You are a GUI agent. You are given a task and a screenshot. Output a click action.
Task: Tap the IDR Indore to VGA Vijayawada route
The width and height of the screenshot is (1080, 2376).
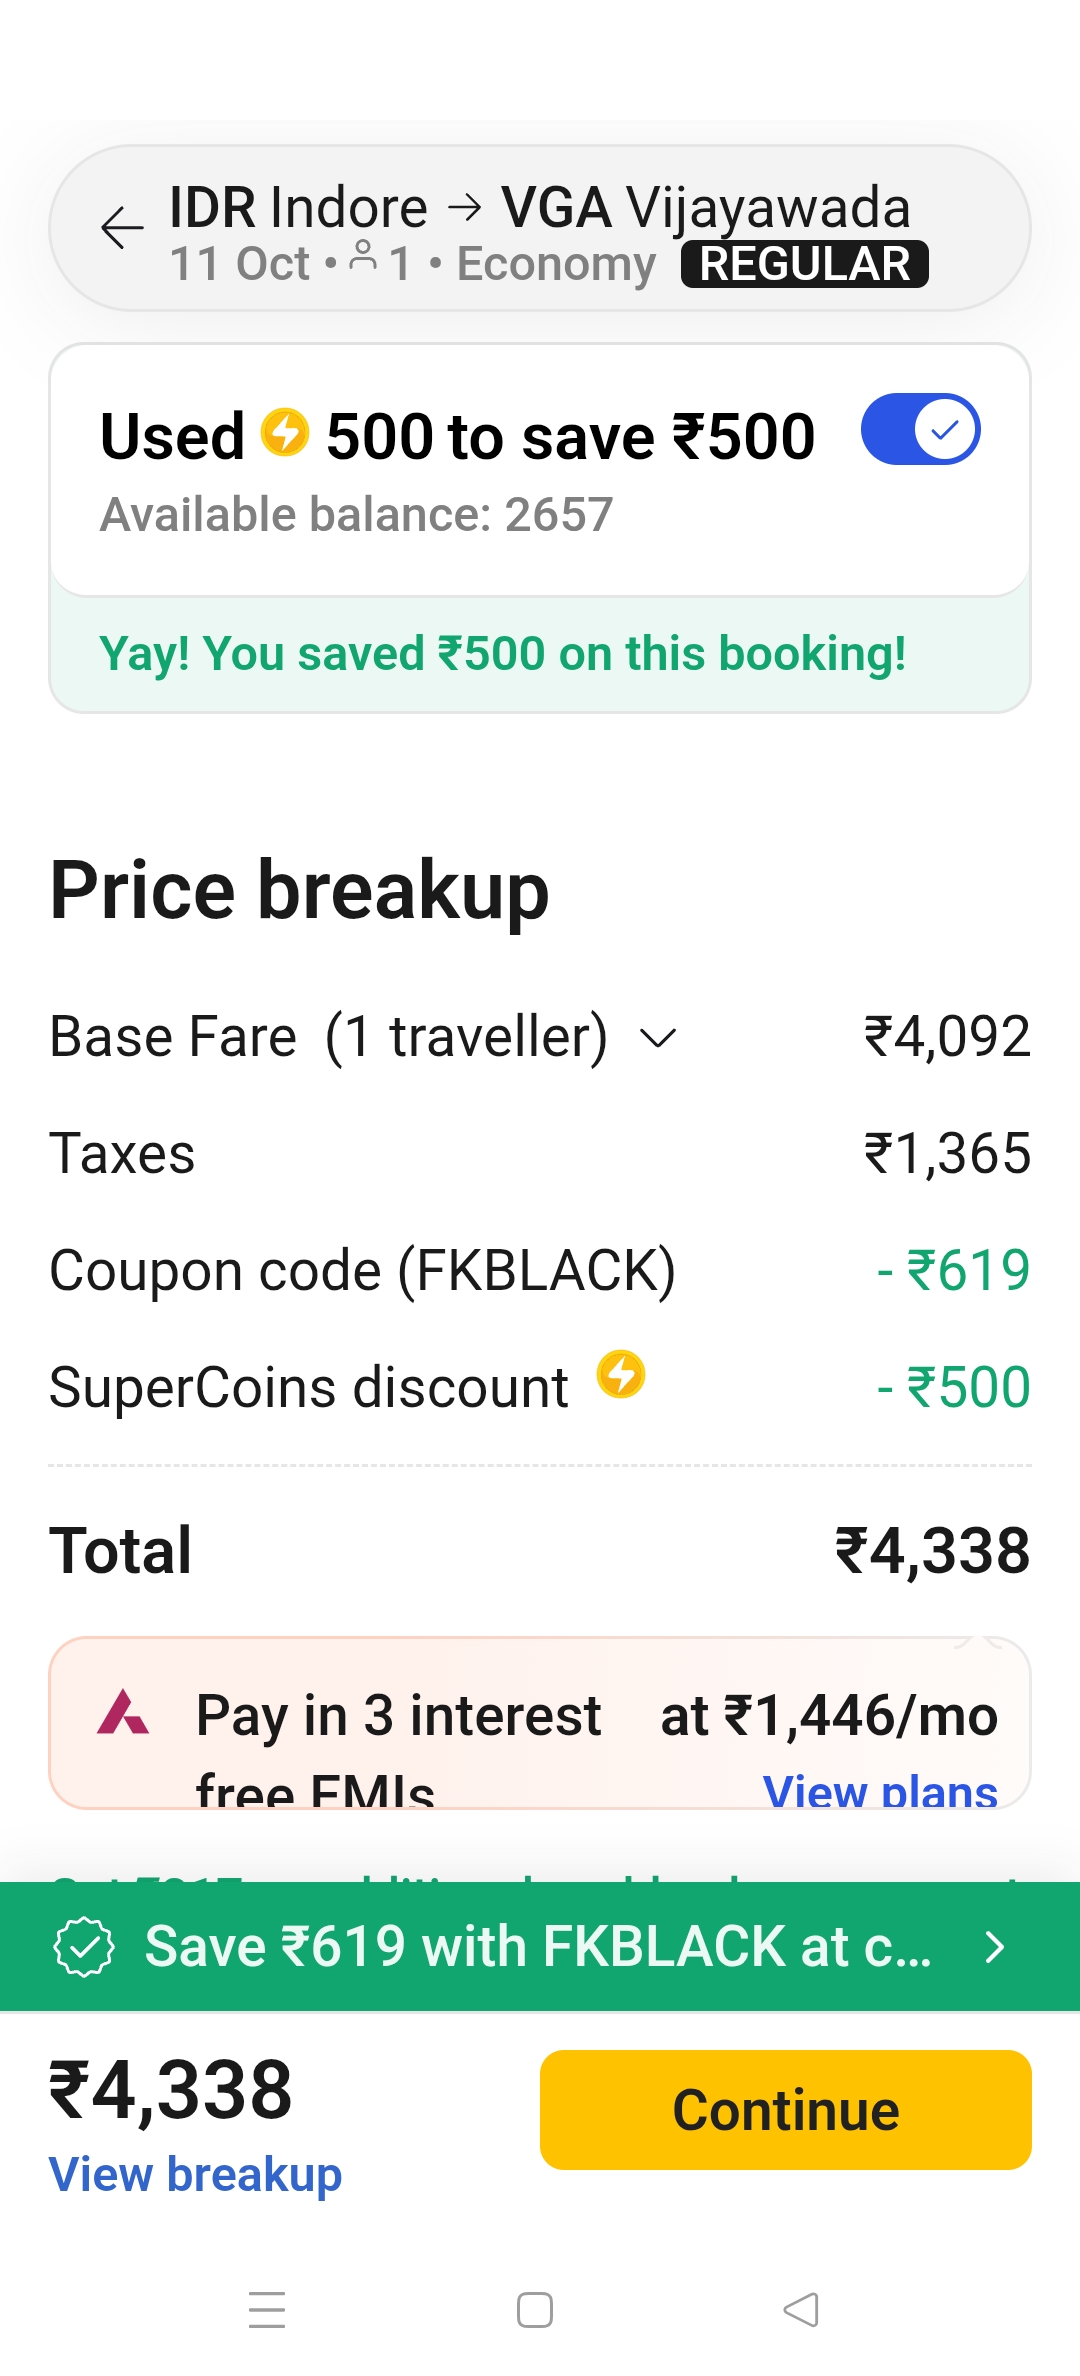point(540,207)
